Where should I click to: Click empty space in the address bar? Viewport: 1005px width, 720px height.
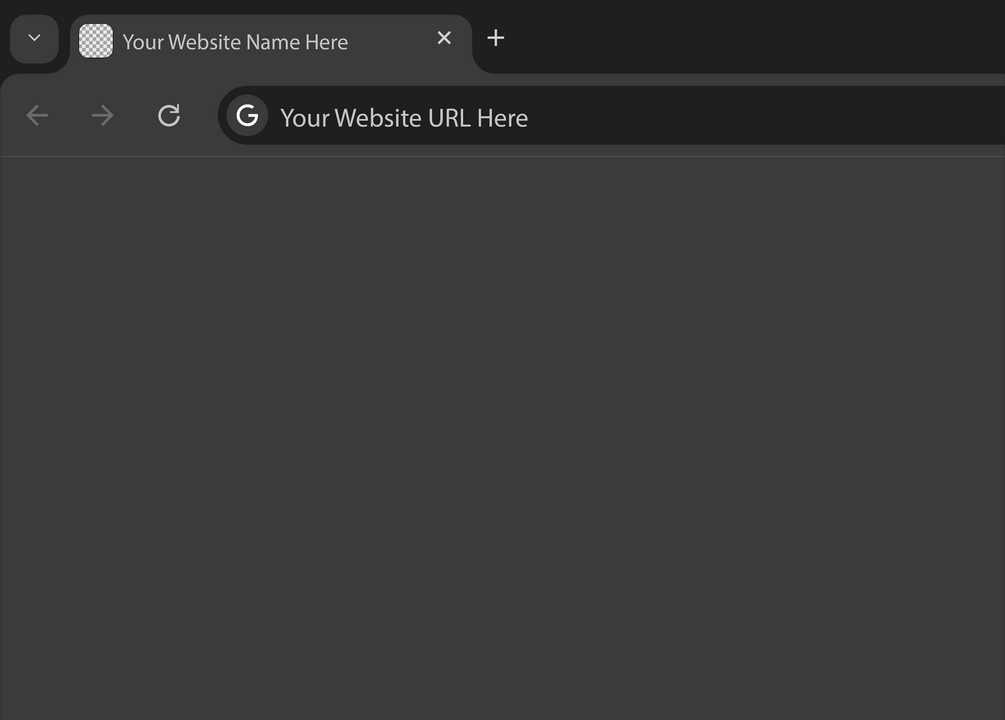coord(780,116)
